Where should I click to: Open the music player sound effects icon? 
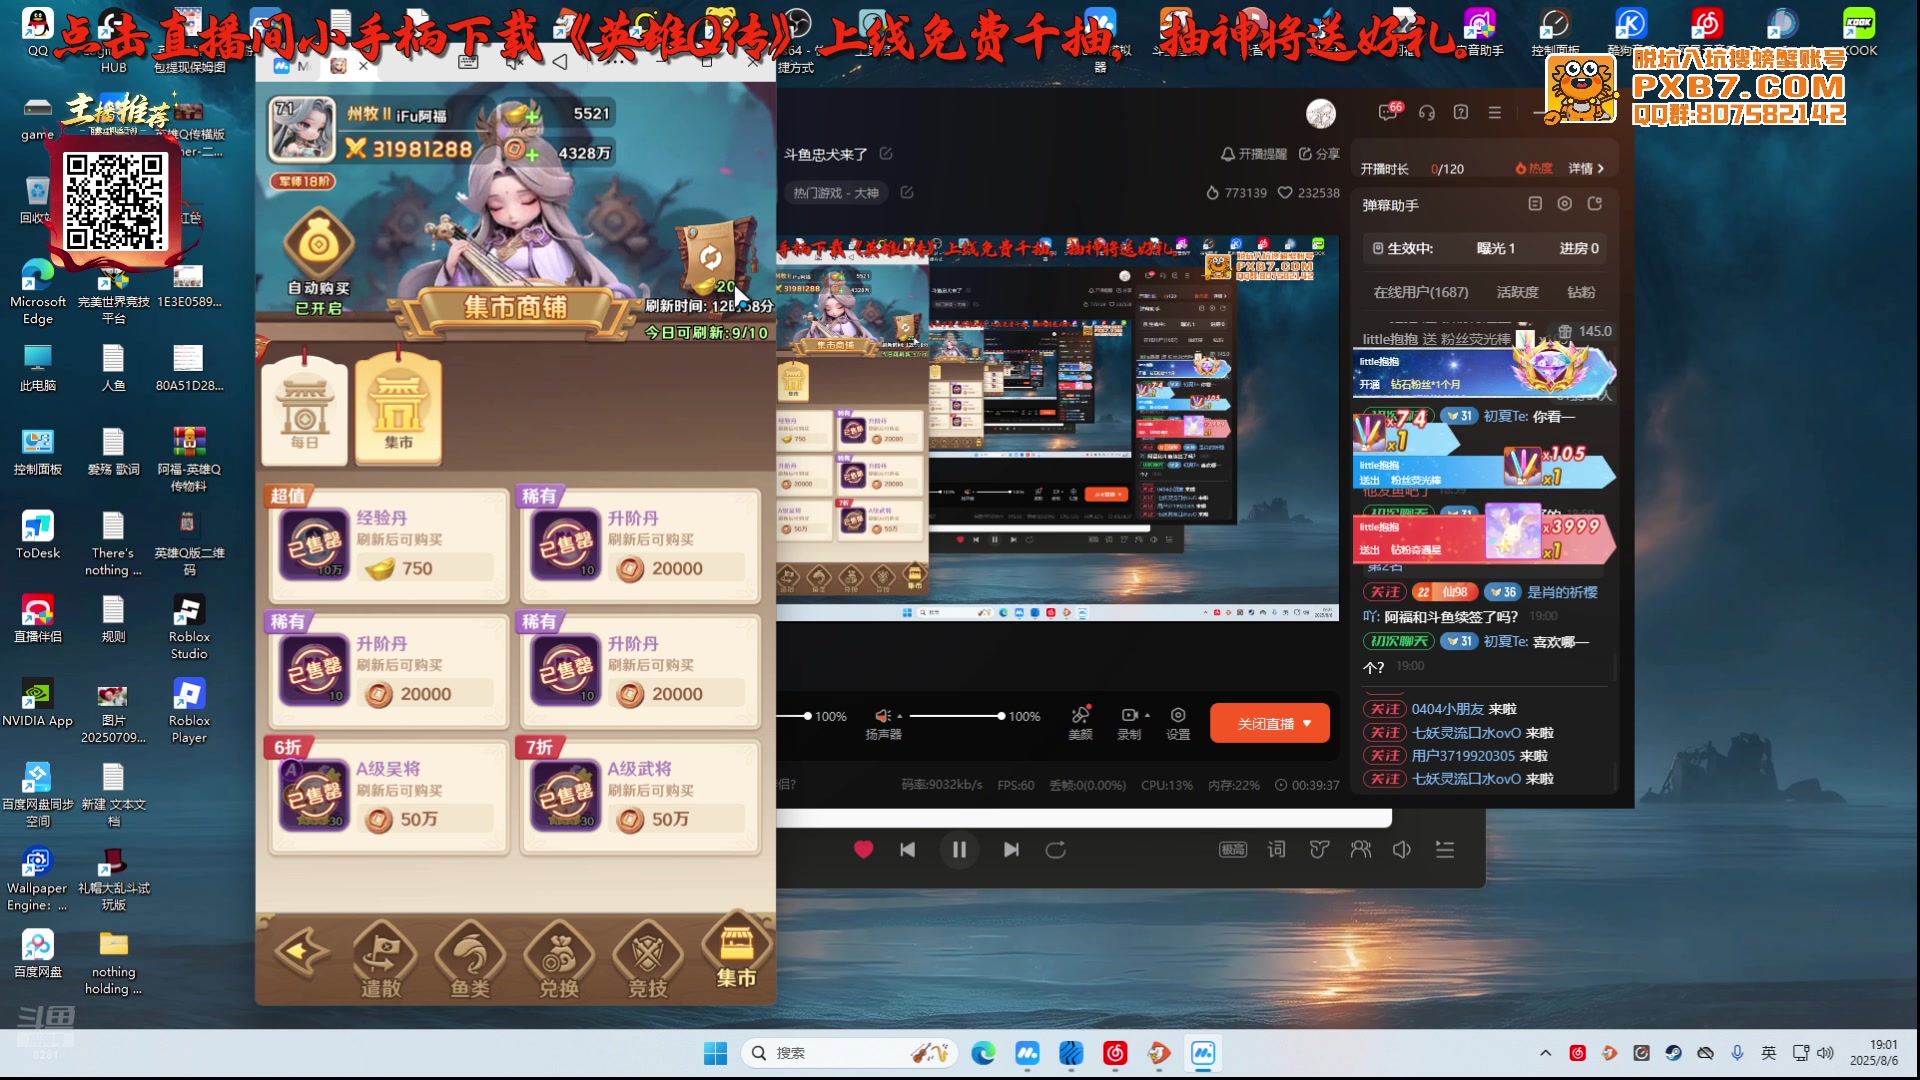pos(1319,850)
